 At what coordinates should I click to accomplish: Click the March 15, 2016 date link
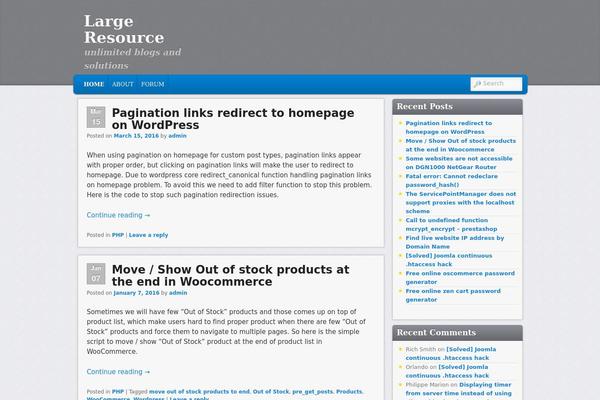point(136,136)
